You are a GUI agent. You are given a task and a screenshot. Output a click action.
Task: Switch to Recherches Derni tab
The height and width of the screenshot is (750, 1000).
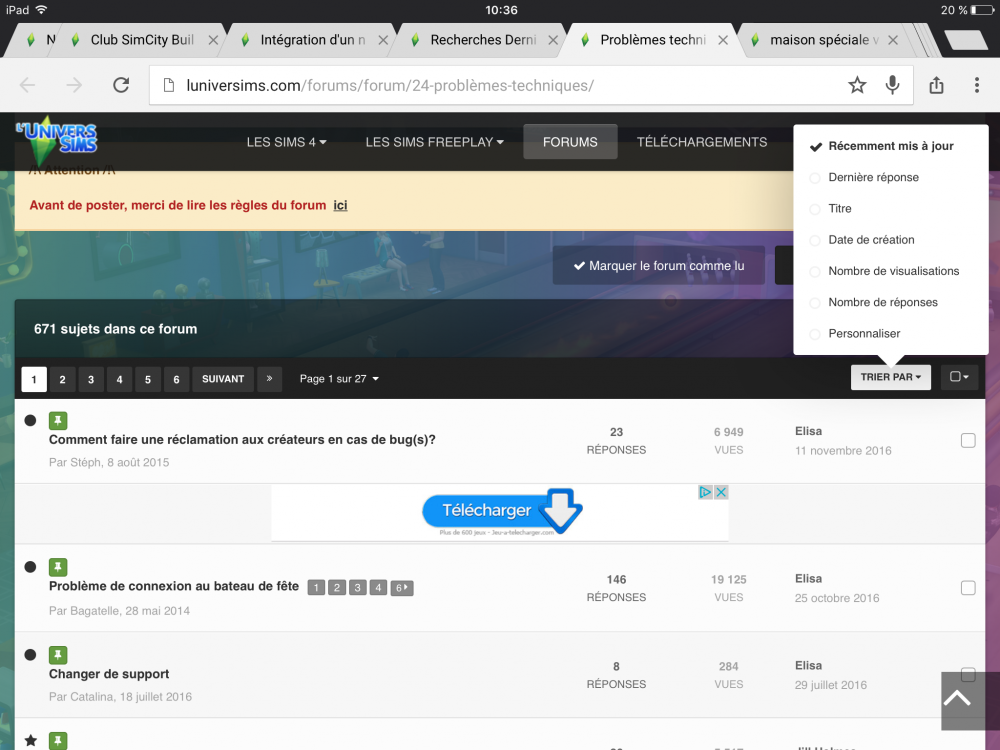(483, 40)
